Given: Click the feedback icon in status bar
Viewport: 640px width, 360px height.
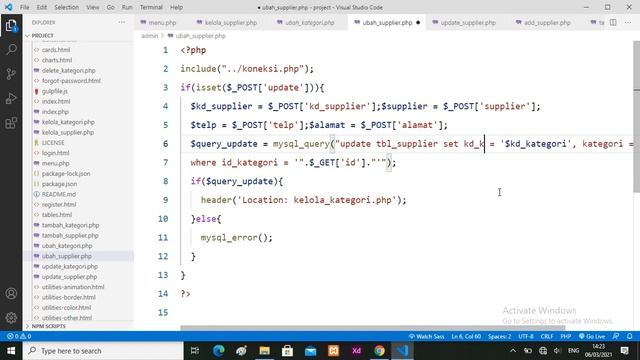Looking at the screenshot, I should pos(616,336).
